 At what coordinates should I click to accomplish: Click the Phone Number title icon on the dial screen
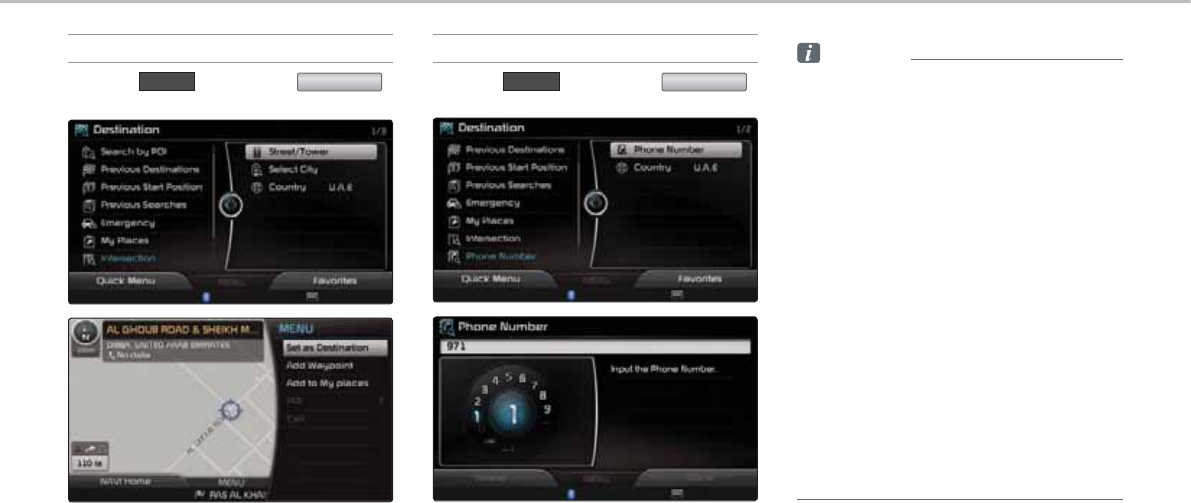pos(446,327)
